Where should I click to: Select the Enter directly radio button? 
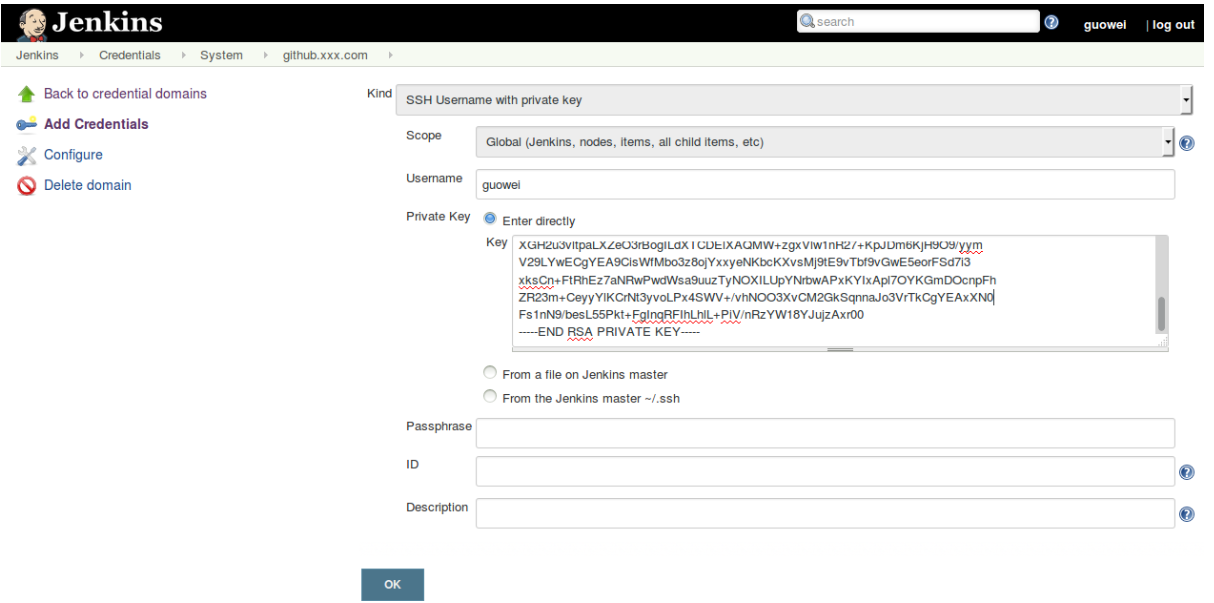(x=490, y=219)
